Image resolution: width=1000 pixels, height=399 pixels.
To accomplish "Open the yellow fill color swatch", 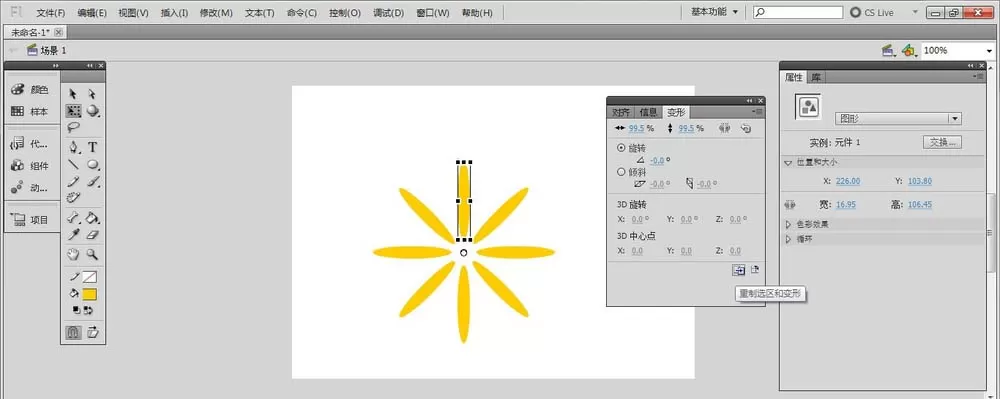I will [89, 294].
